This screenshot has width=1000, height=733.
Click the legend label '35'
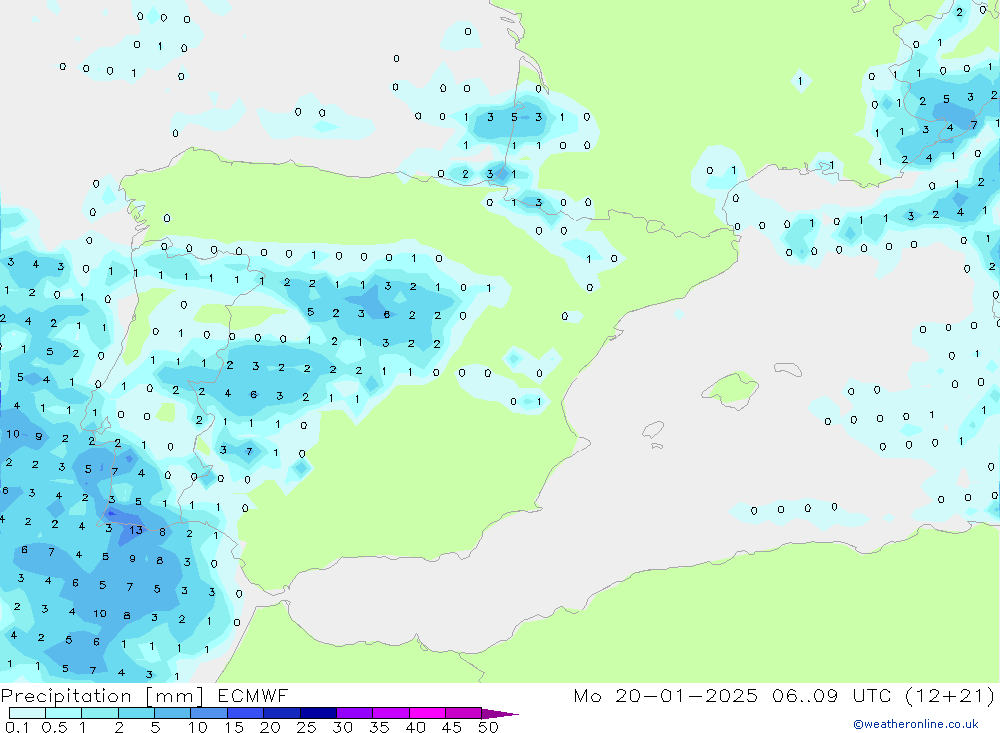(379, 727)
